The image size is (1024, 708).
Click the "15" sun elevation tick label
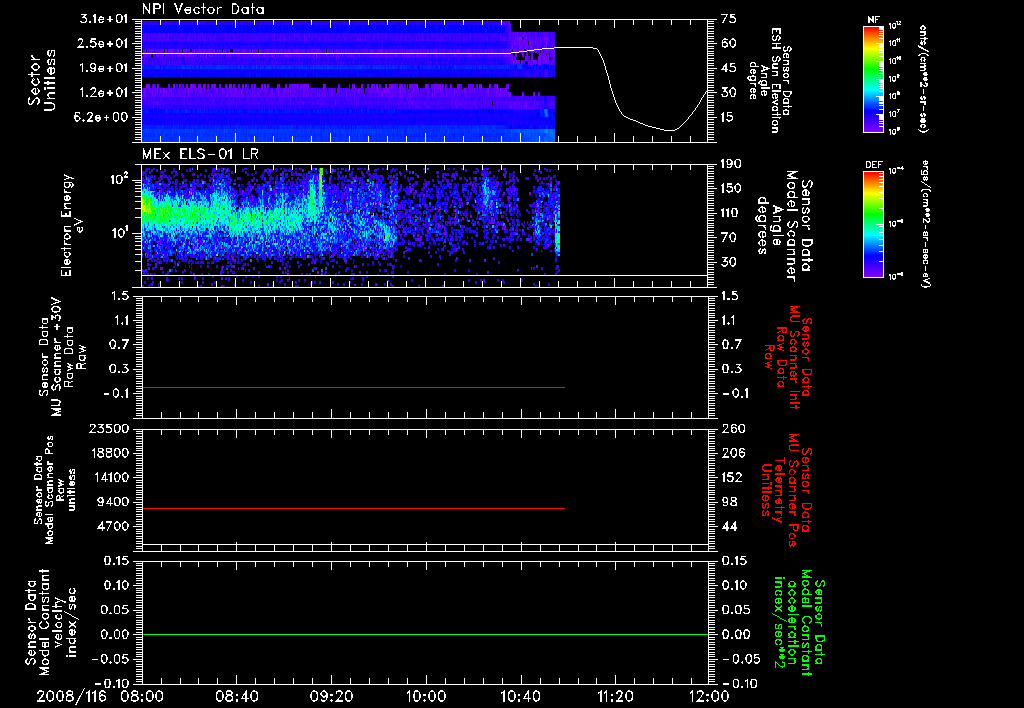pos(728,118)
